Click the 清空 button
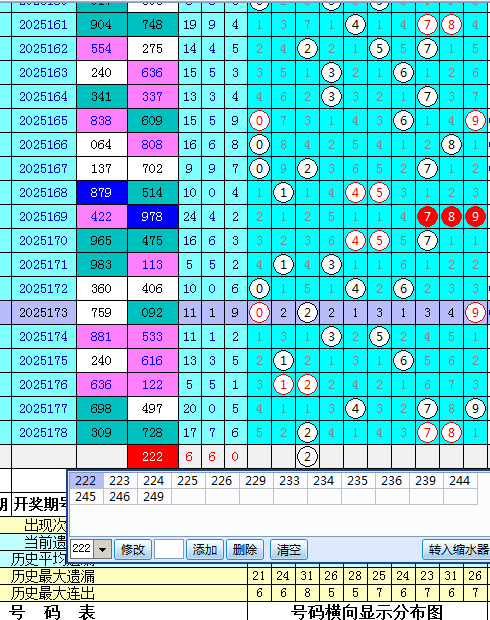 click(289, 550)
